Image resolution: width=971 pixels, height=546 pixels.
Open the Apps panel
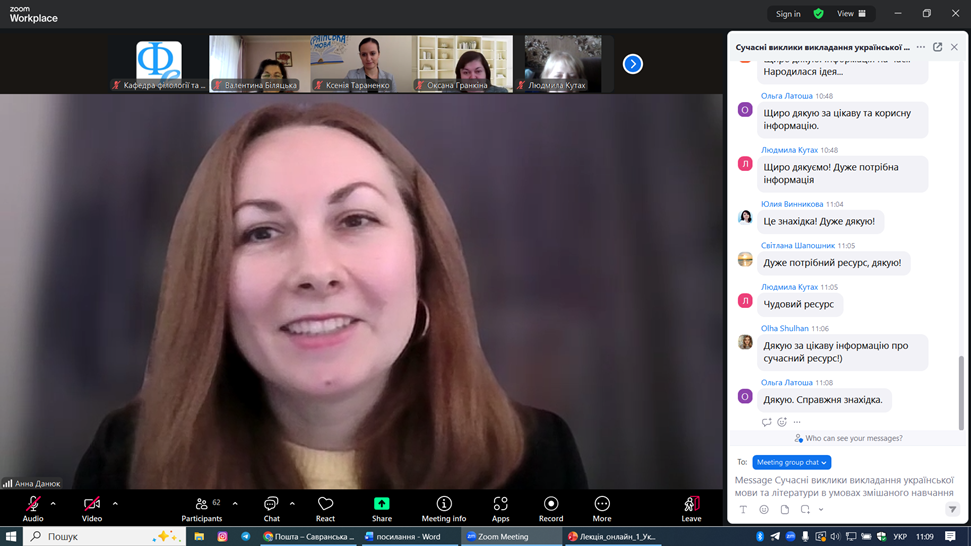coord(500,504)
